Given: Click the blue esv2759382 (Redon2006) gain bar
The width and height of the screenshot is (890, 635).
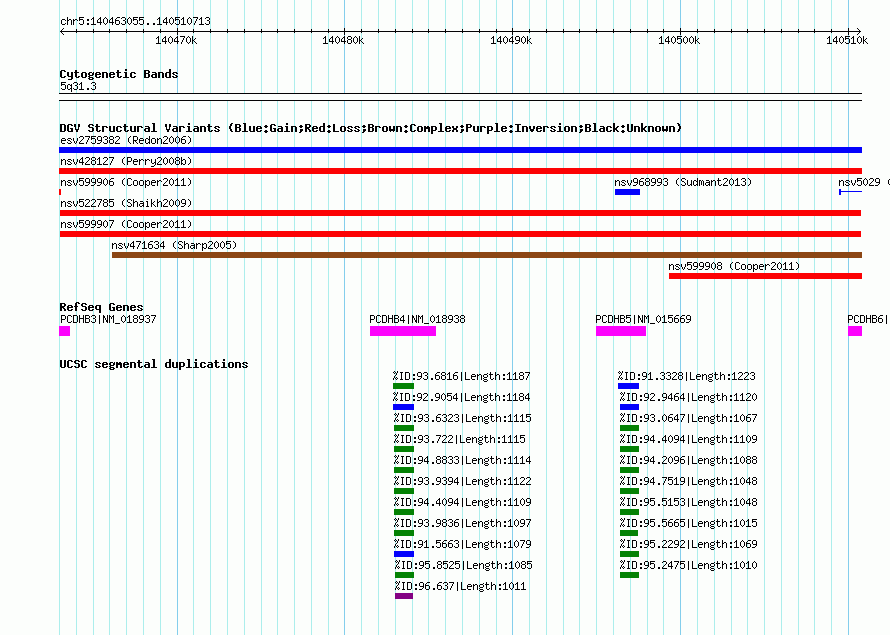Looking at the screenshot, I should pos(460,150).
